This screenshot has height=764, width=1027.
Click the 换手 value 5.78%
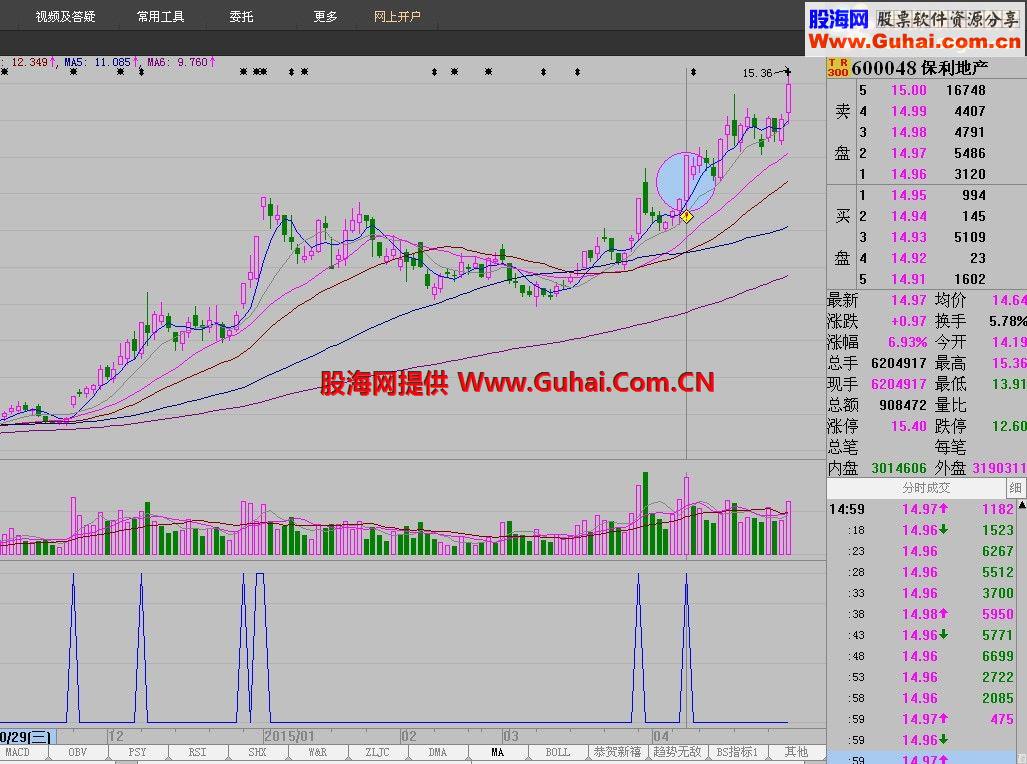tap(1007, 321)
